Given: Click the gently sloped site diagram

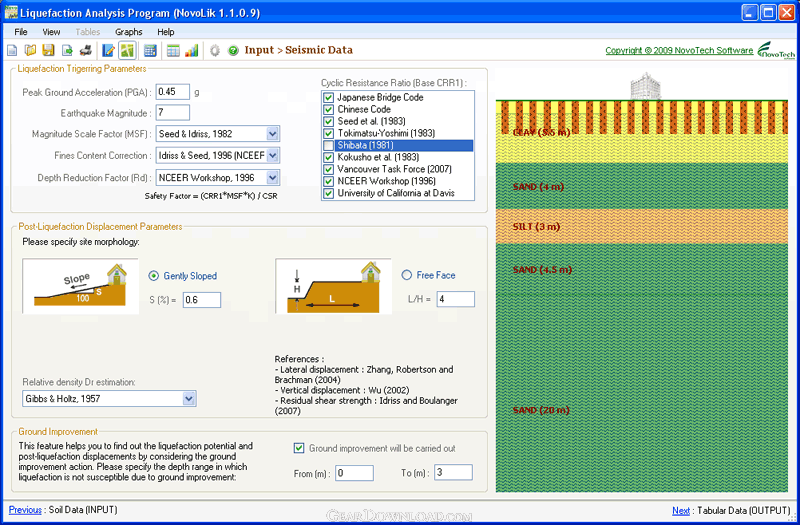Looking at the screenshot, I should tap(80, 286).
